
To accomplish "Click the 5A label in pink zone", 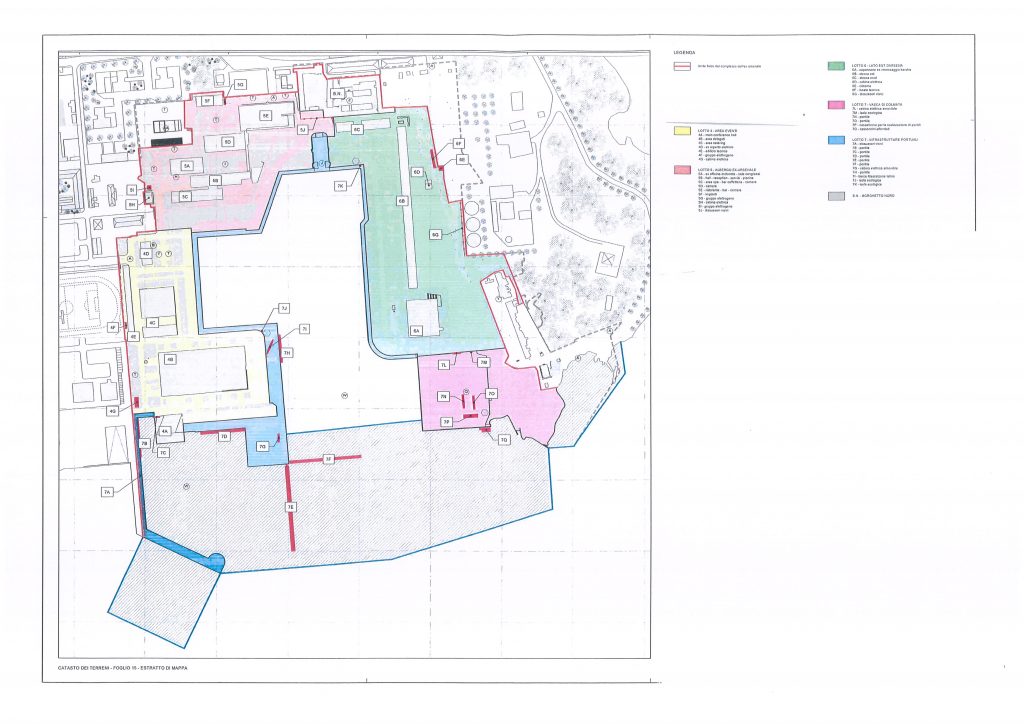I will coord(186,164).
